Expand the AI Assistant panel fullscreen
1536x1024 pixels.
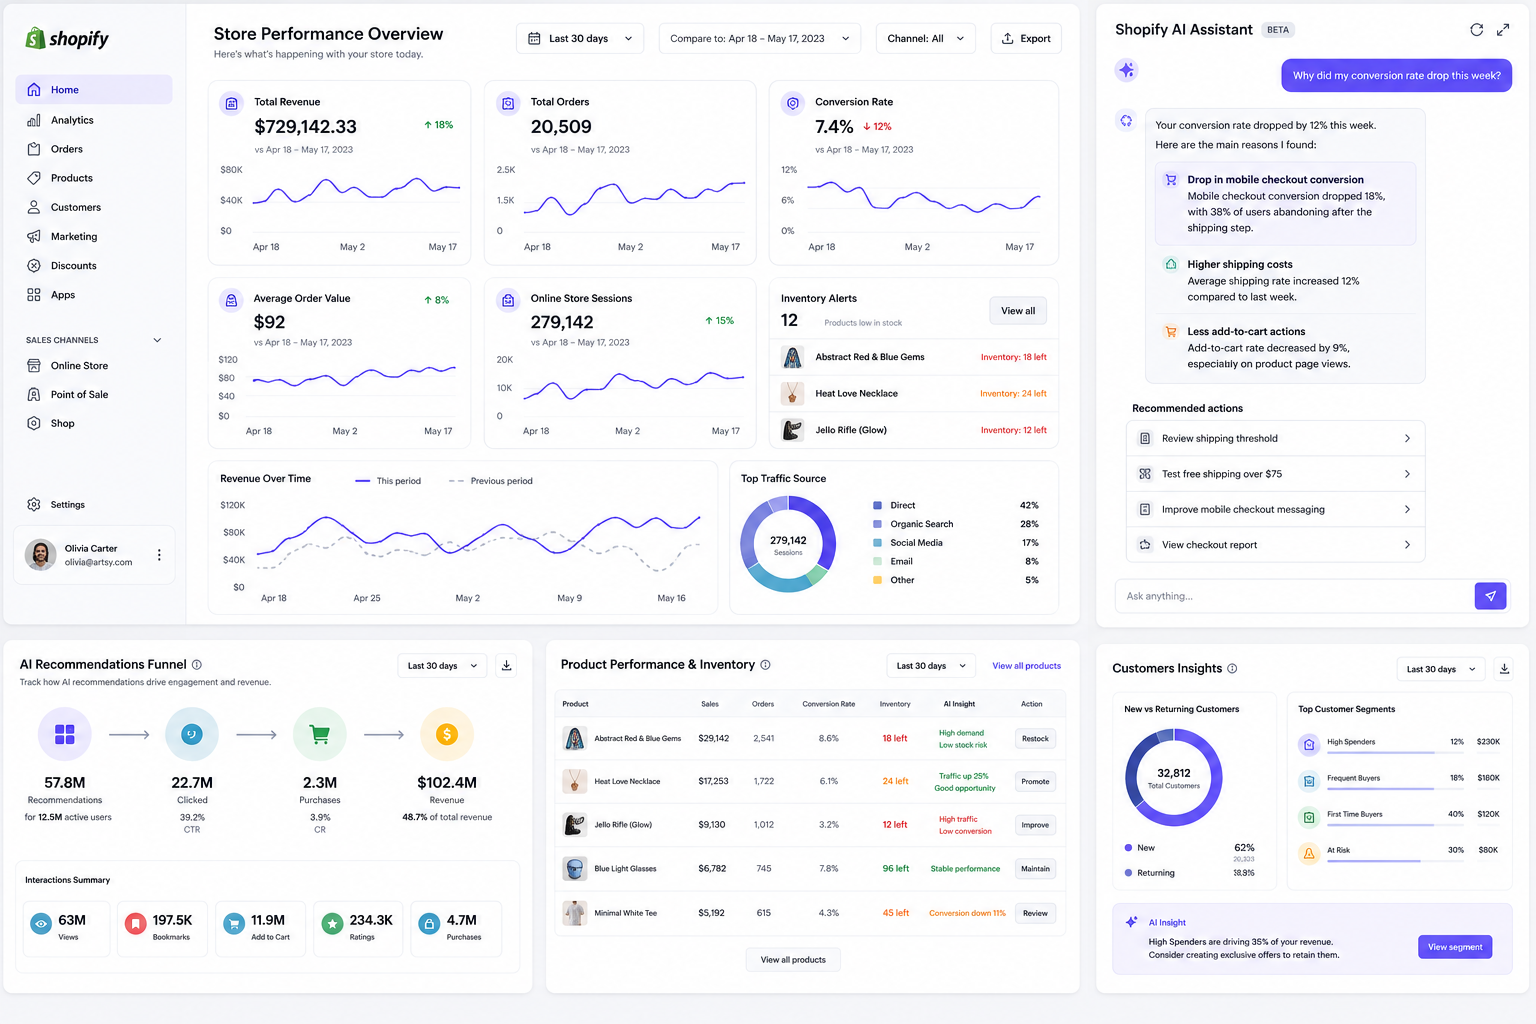click(x=1503, y=30)
